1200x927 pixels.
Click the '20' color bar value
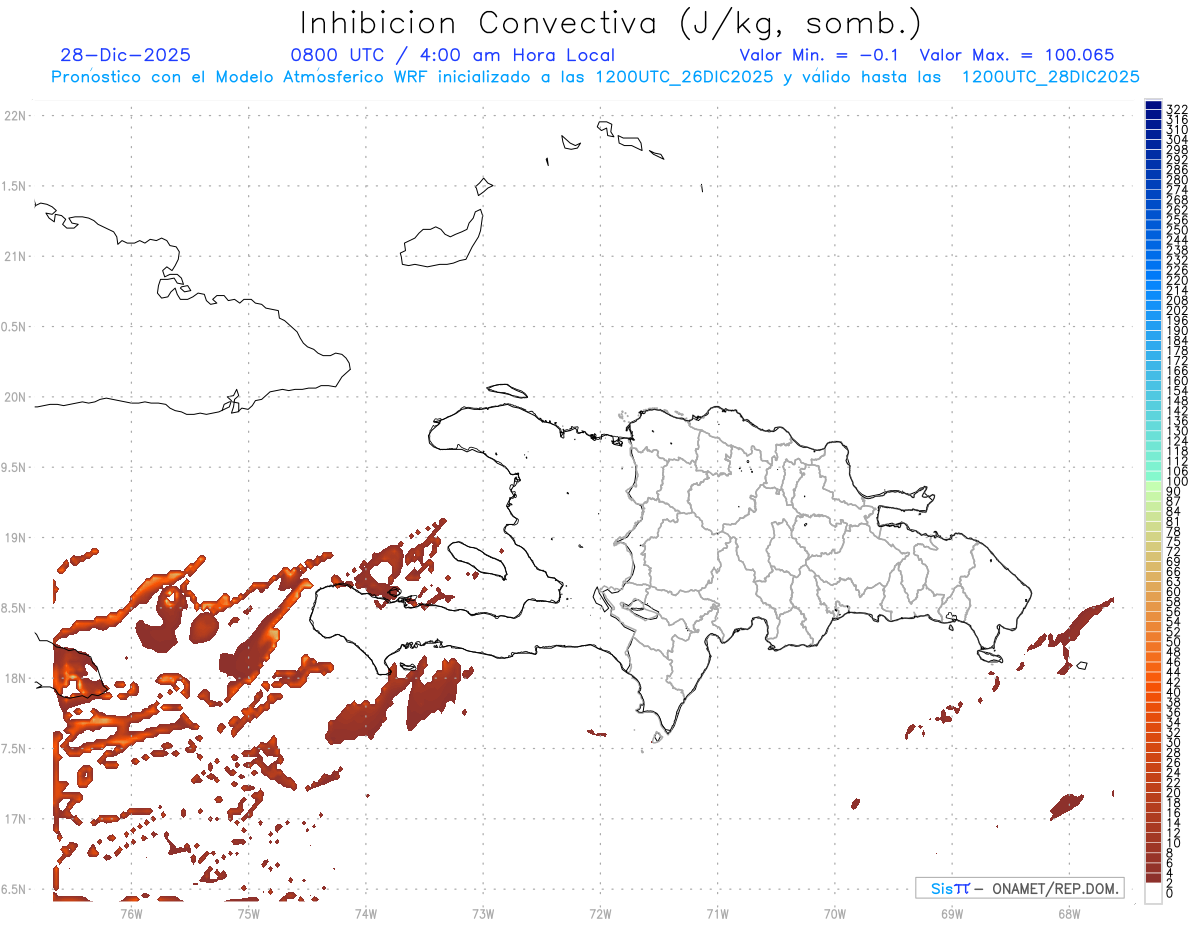[1173, 792]
